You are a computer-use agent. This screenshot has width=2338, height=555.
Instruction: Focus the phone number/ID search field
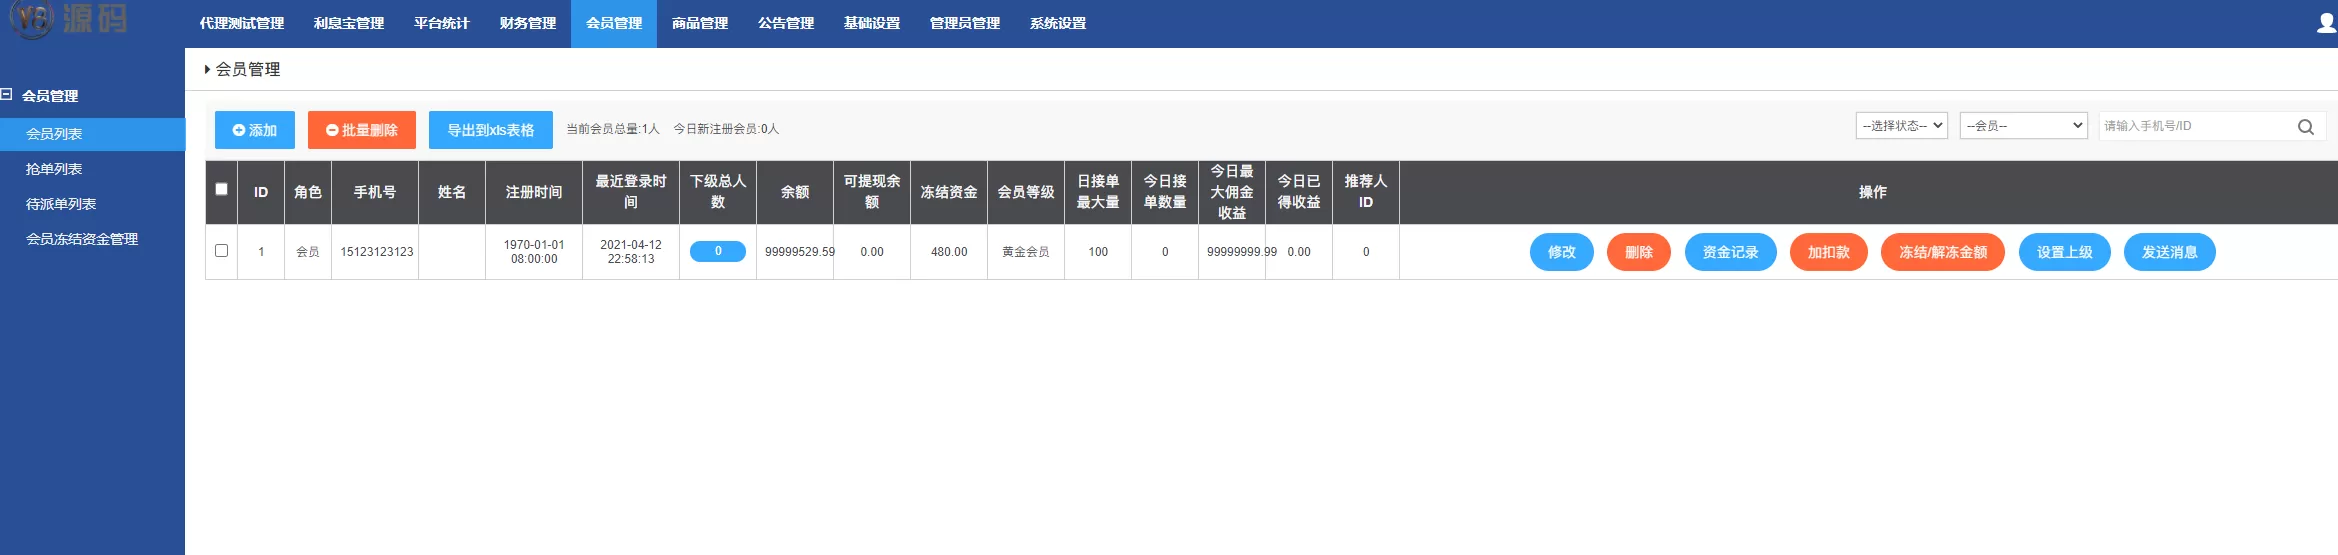pos(2195,126)
